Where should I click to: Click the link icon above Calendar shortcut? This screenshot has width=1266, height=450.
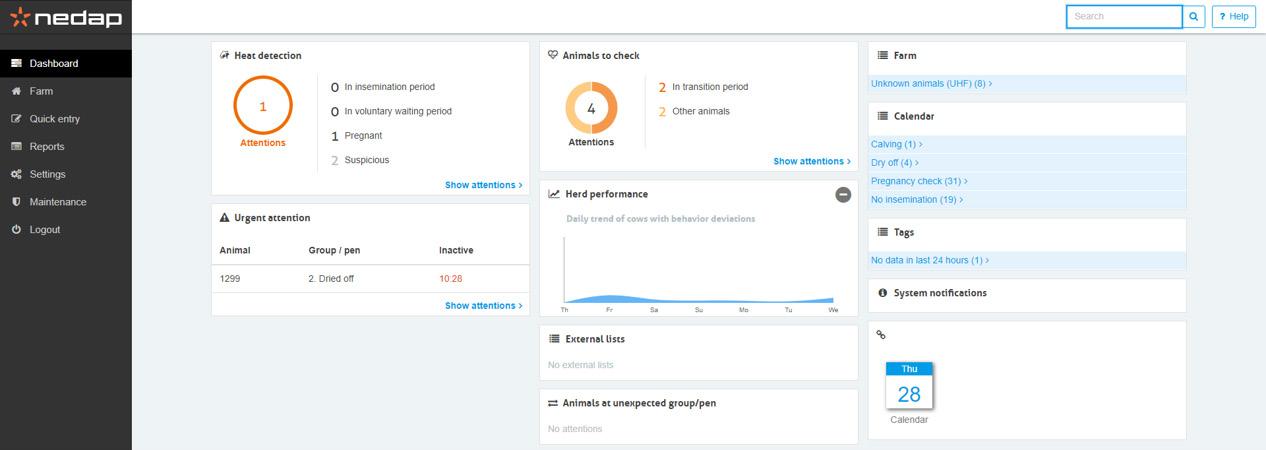pyautogui.click(x=881, y=335)
